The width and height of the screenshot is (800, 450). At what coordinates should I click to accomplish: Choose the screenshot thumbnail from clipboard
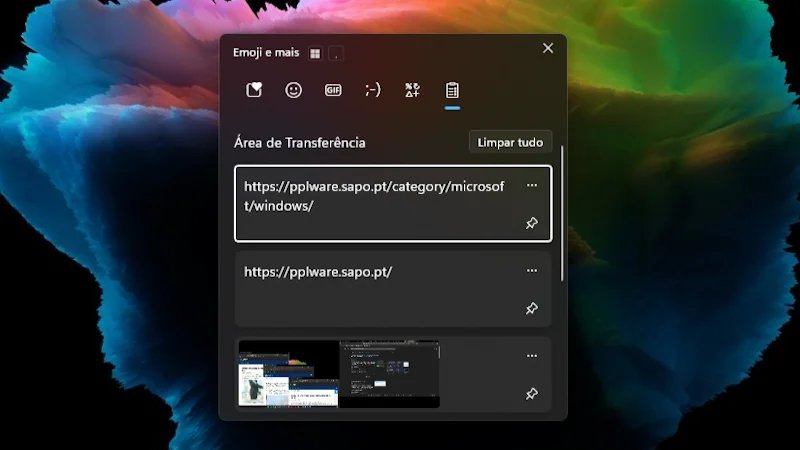pyautogui.click(x=339, y=374)
